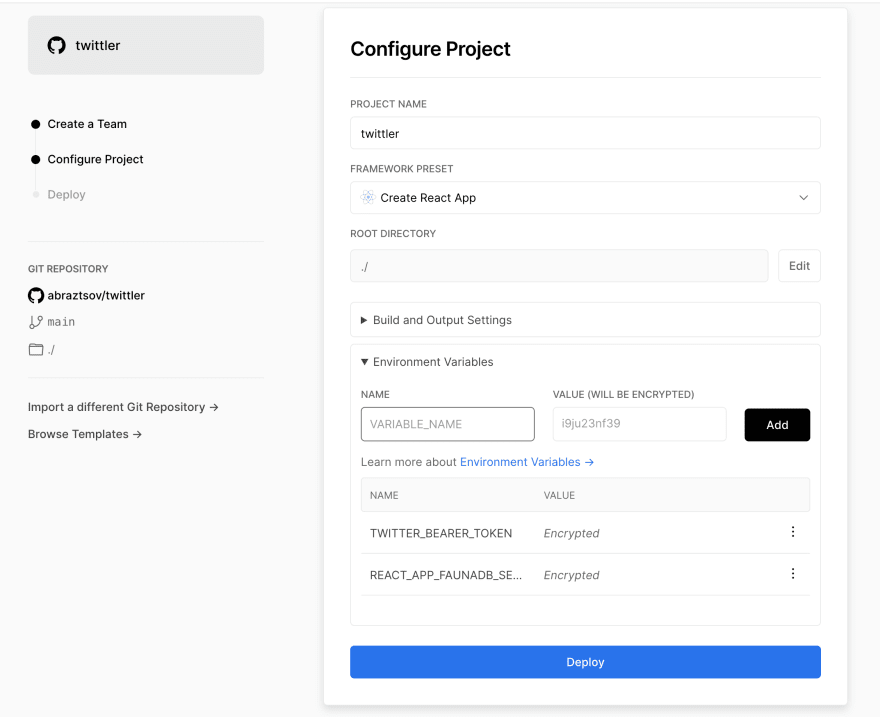Click Import a different Git Repository

click(x=123, y=407)
